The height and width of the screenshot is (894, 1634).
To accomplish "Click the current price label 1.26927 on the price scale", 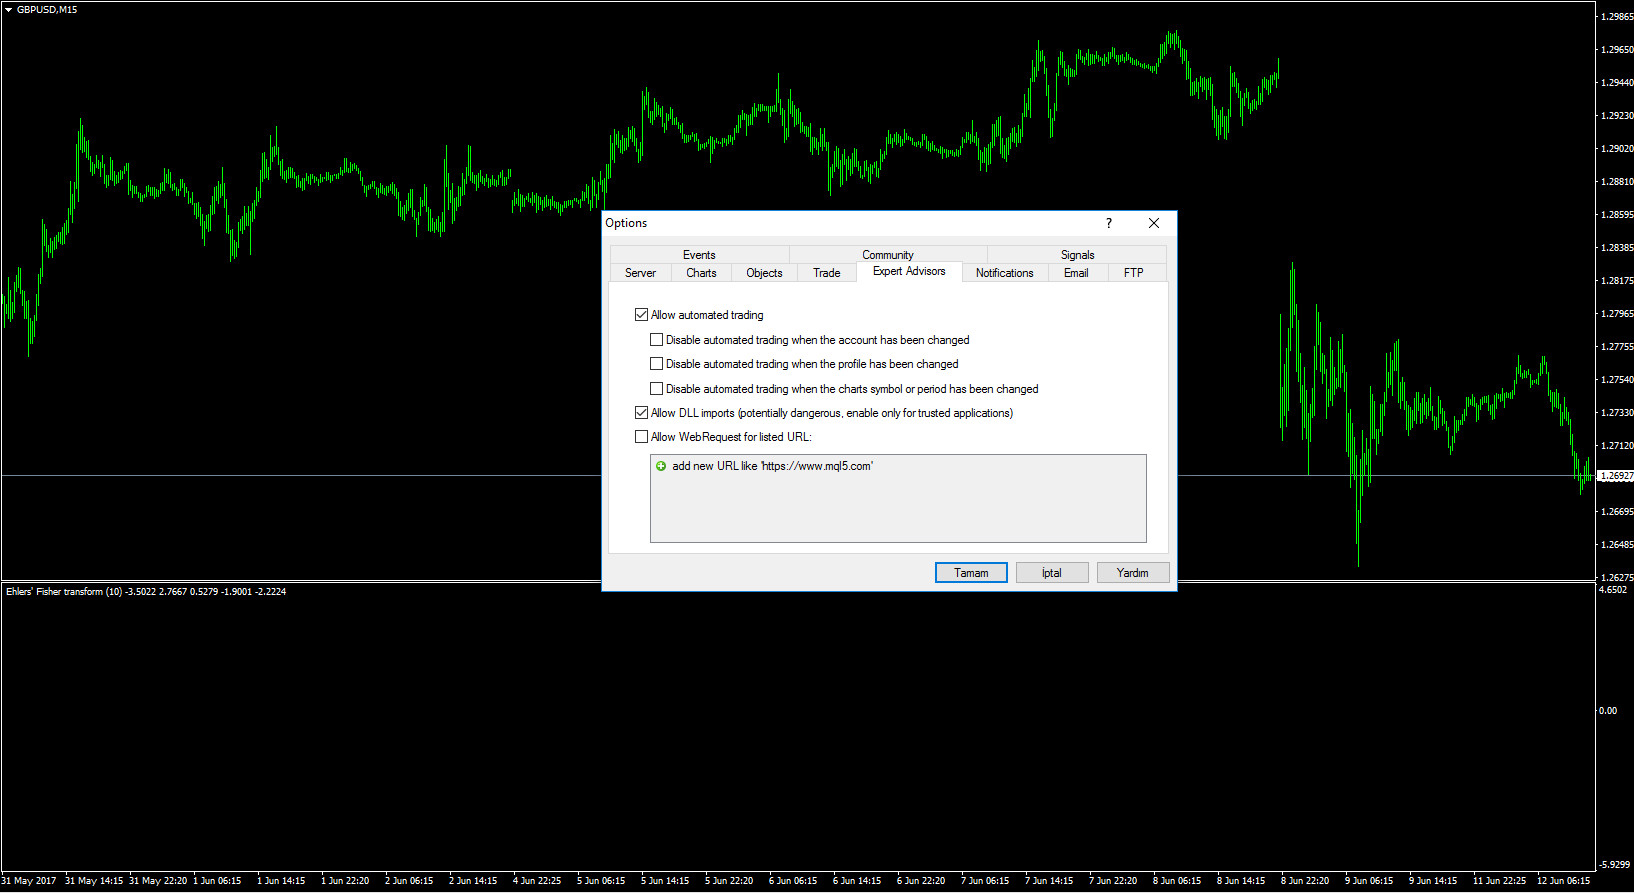I will click(1615, 476).
